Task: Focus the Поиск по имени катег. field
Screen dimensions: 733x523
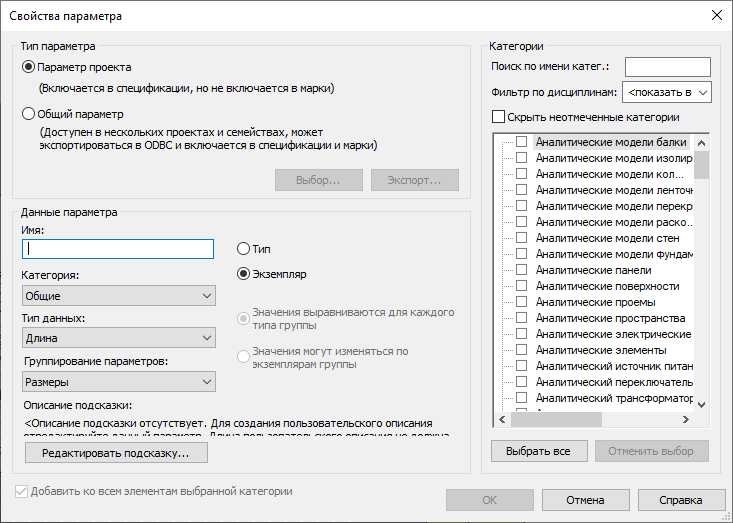Action: pos(668,67)
